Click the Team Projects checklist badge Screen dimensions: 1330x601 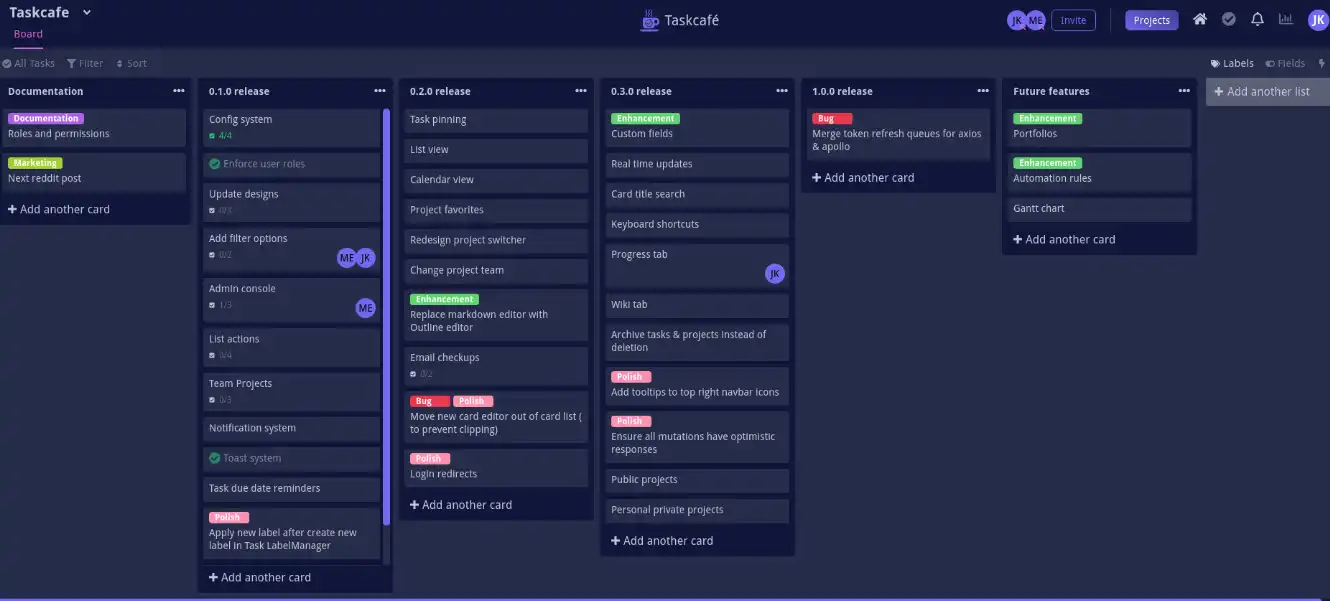tap(220, 400)
